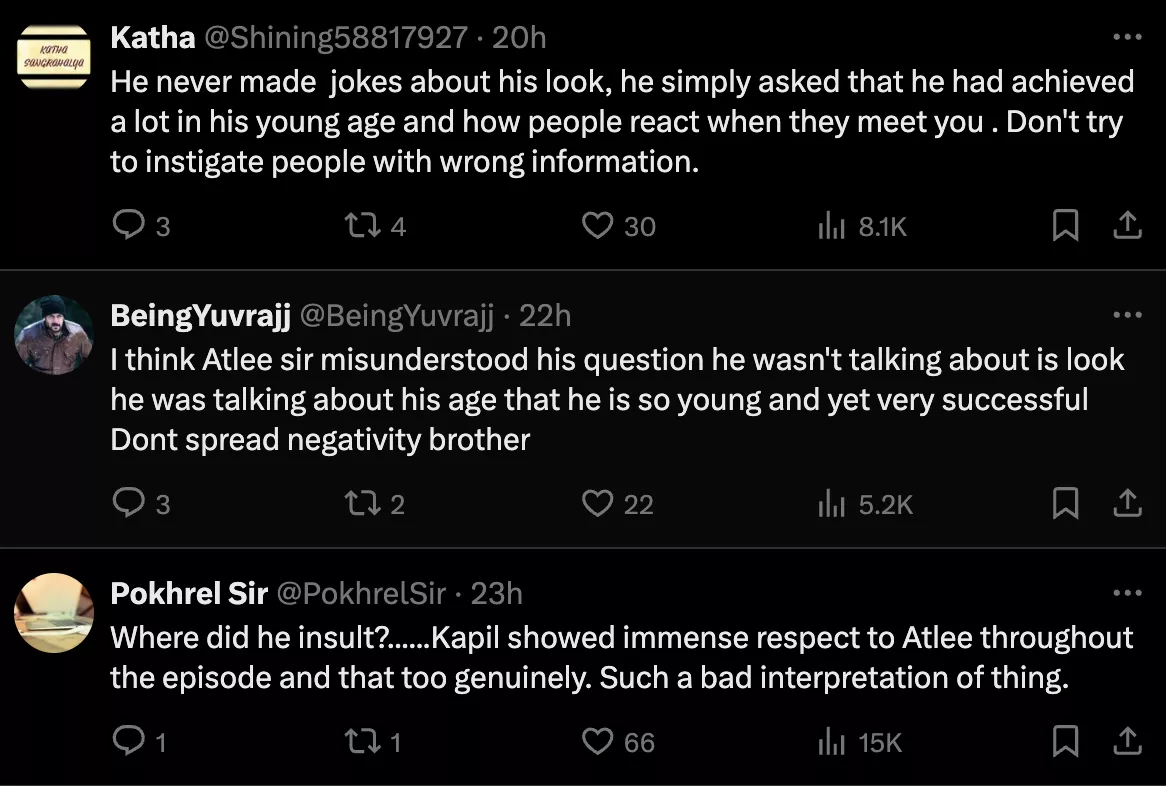Screen dimensions: 1166x786
Task: View analytics for Katha's tweet
Action: 832,226
